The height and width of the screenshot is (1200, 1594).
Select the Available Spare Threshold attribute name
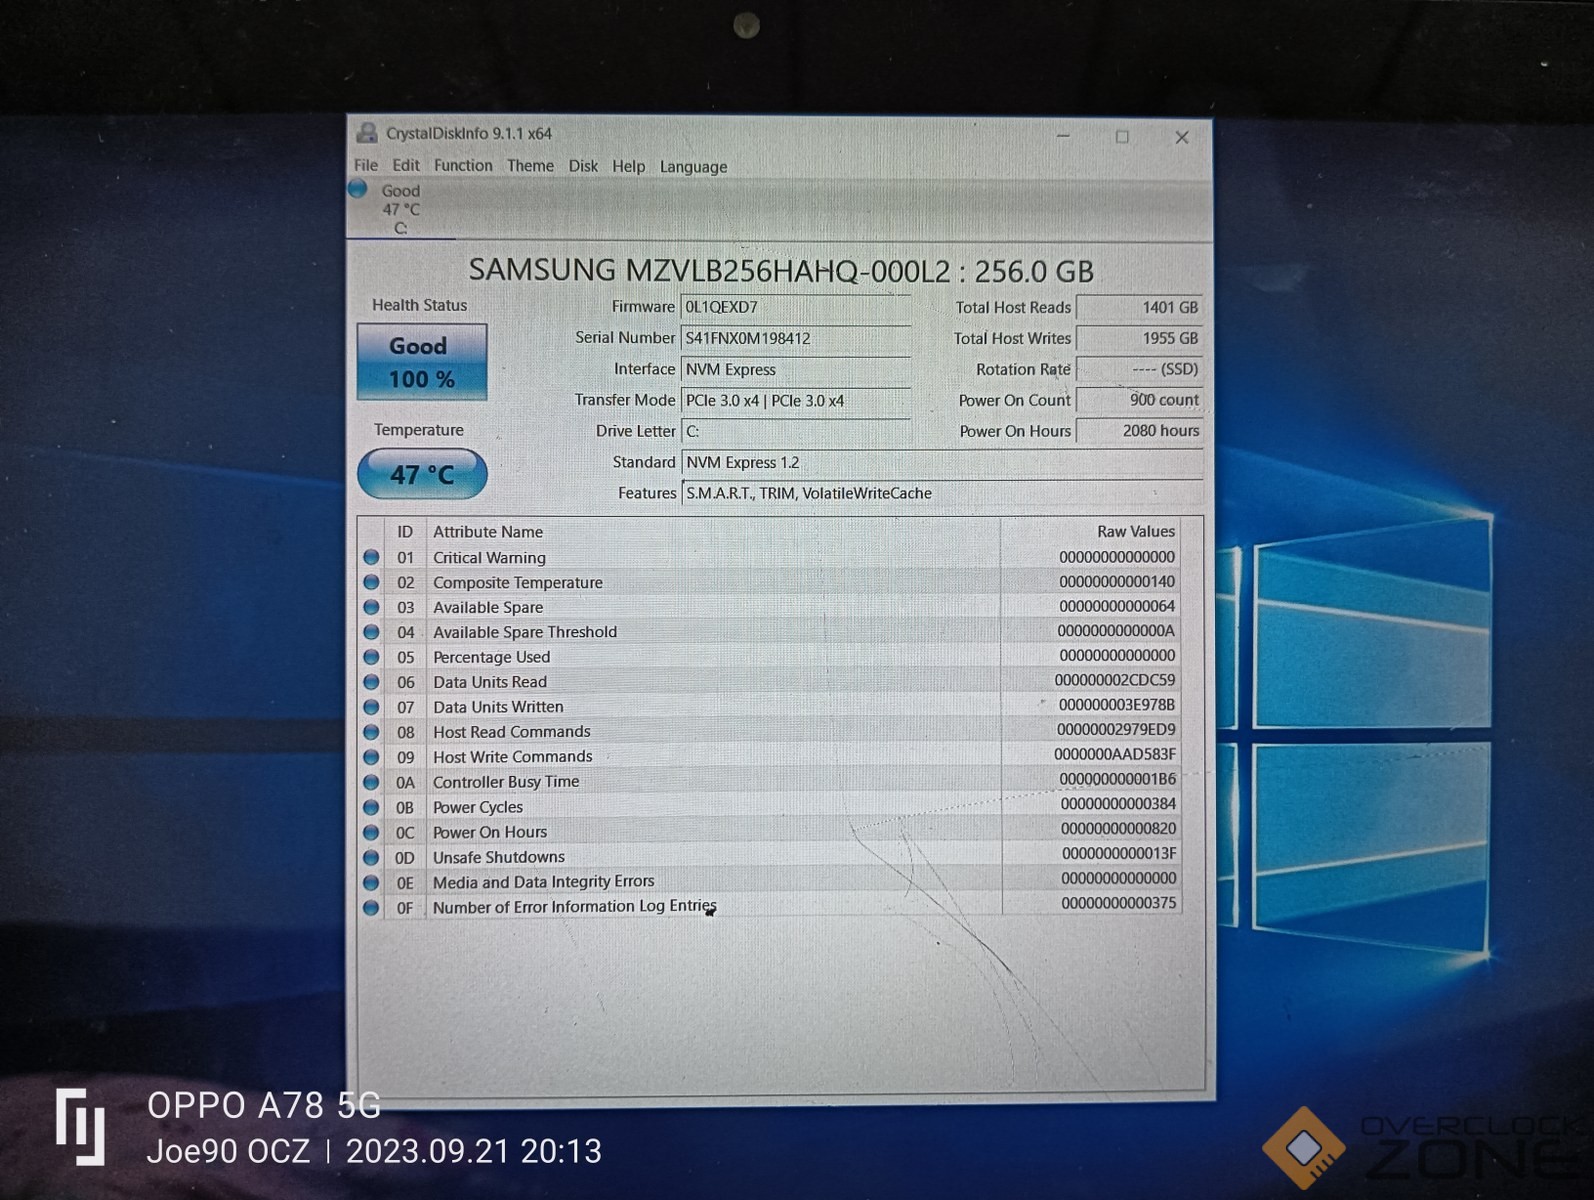tap(525, 632)
